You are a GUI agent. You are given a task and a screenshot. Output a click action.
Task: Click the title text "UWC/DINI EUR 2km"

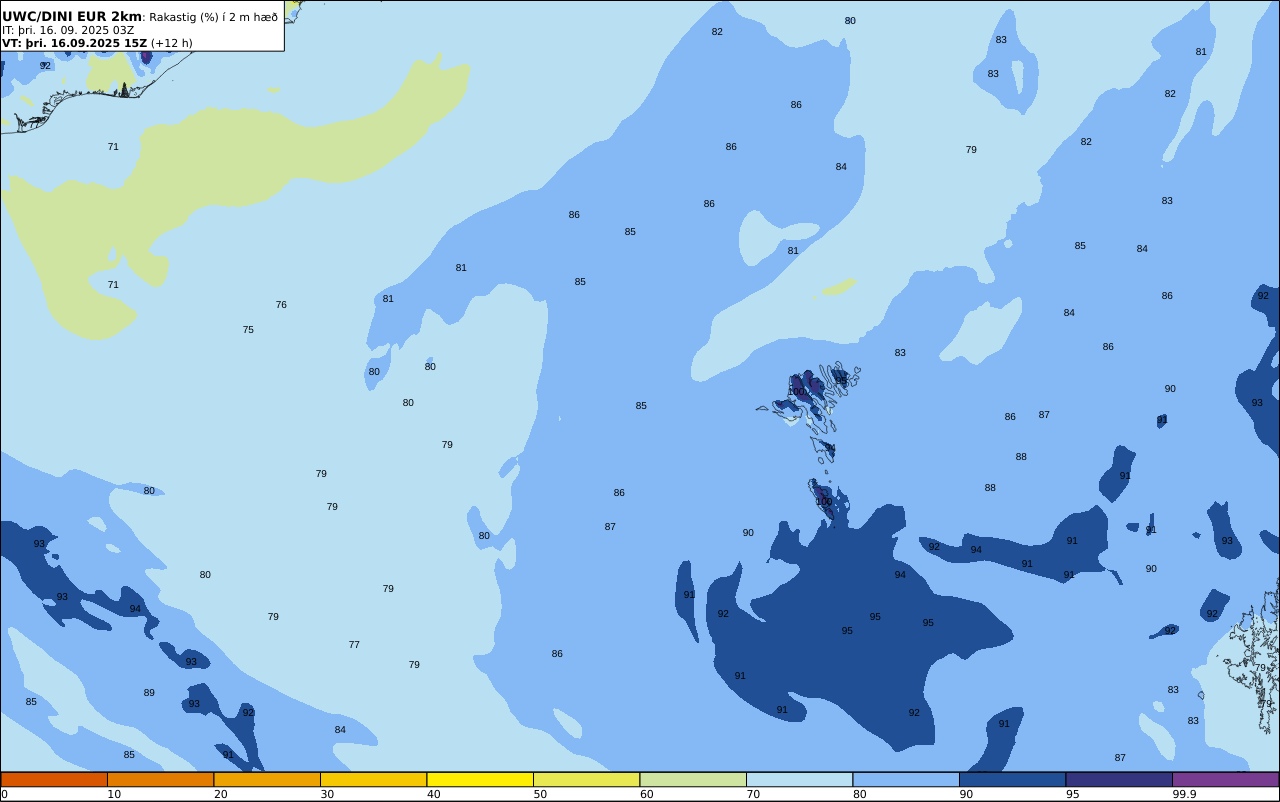click(72, 17)
